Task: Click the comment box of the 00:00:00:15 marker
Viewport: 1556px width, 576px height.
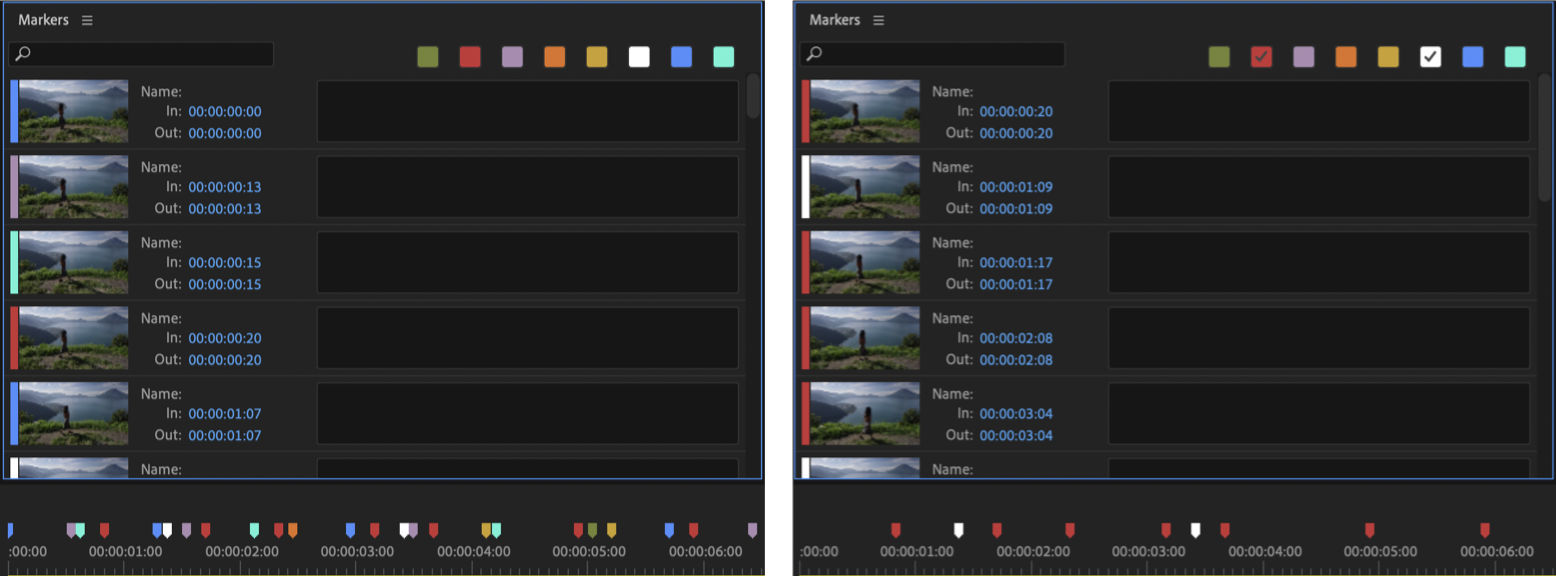Action: coord(528,263)
